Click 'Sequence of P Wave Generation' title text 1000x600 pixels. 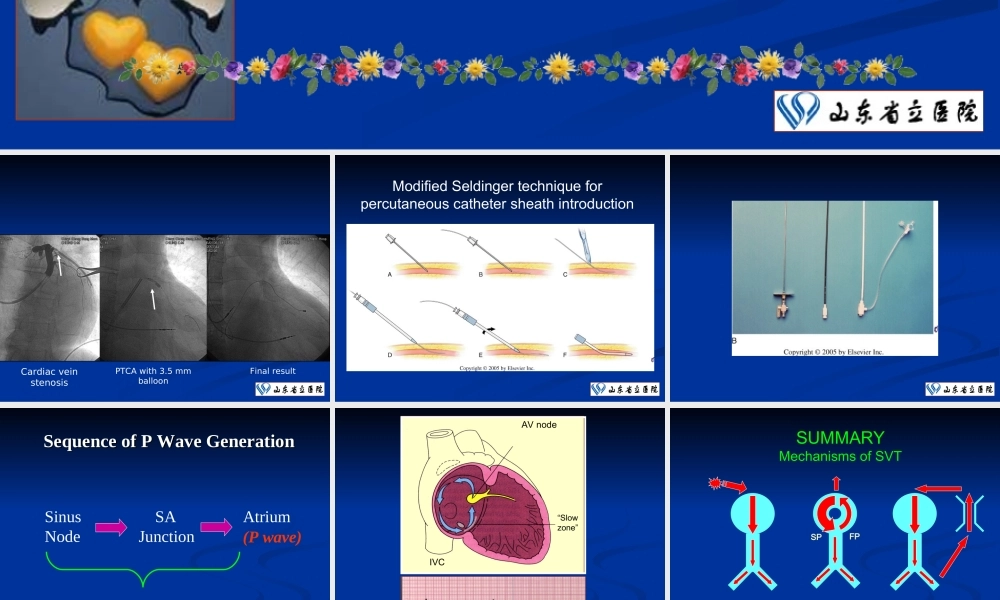(169, 441)
